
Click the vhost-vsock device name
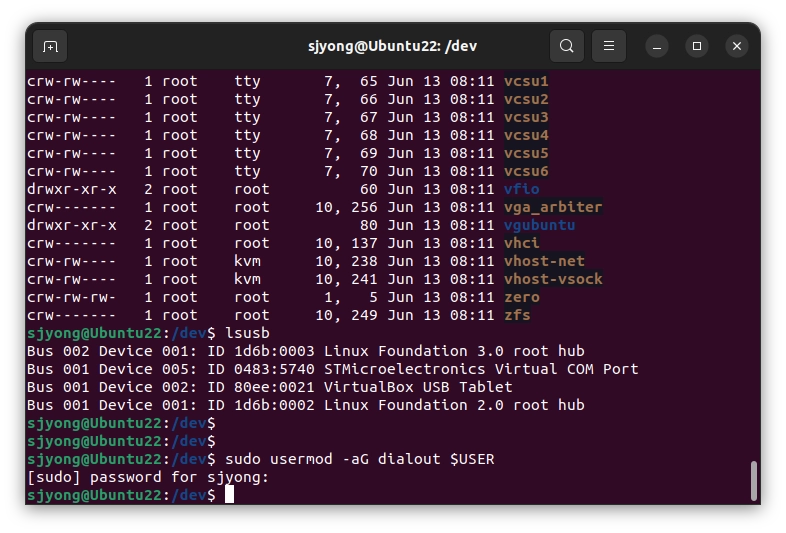click(553, 279)
